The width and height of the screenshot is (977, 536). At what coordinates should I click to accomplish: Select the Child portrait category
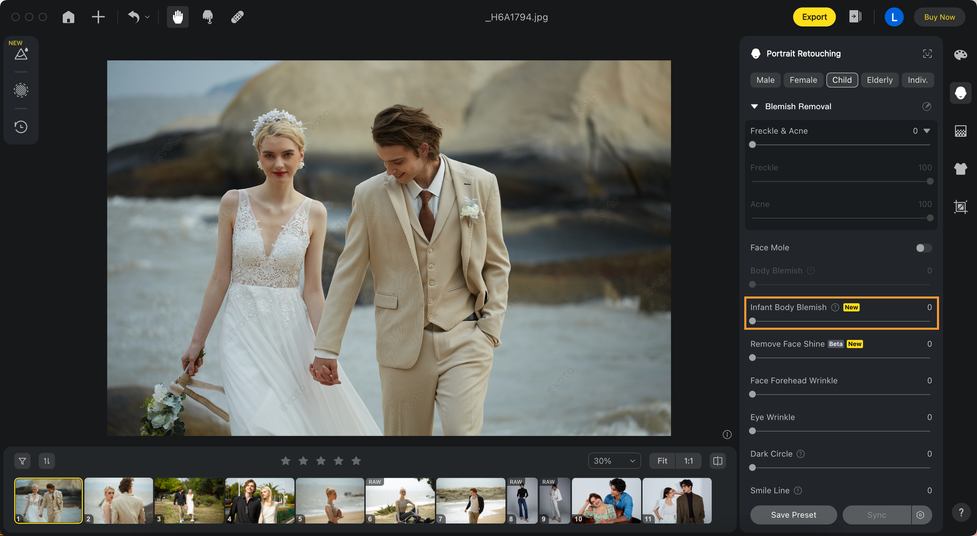tap(842, 80)
